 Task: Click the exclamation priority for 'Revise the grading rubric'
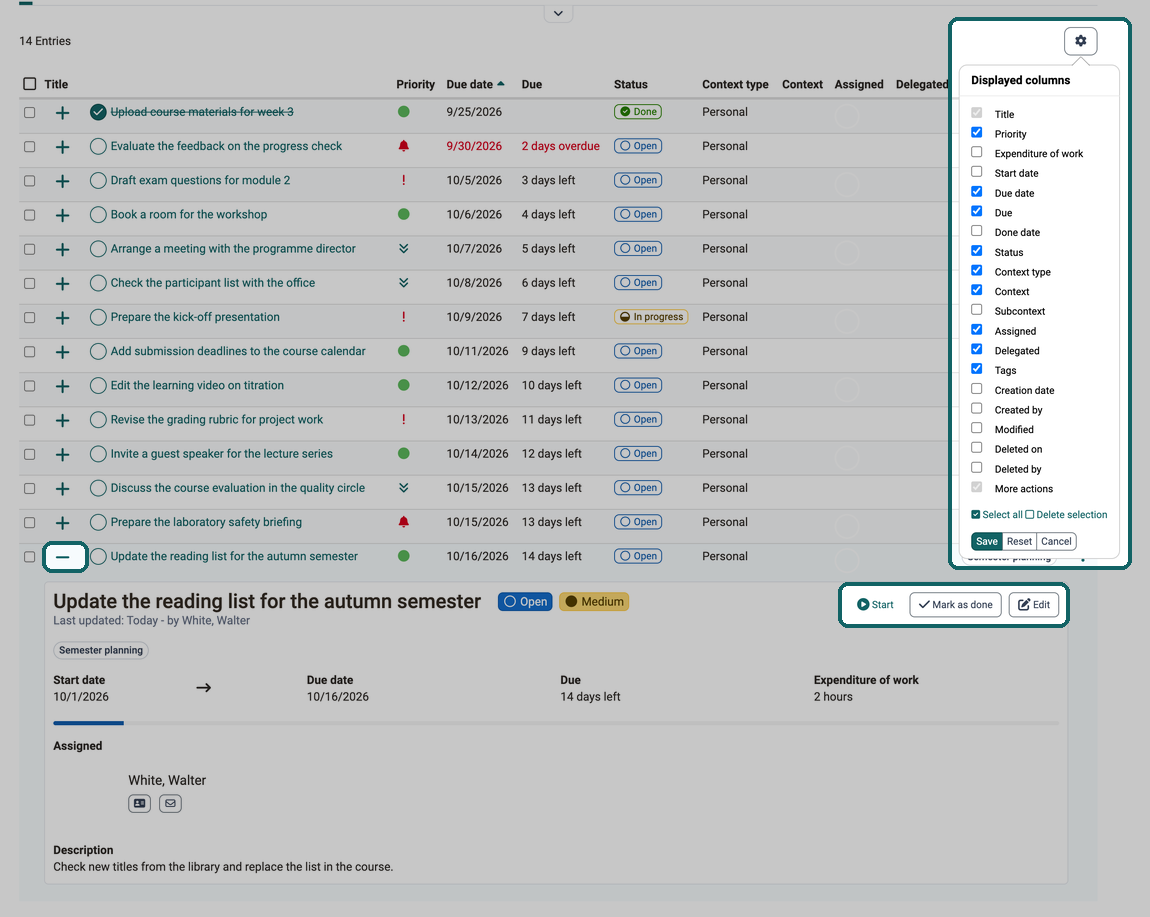coord(403,420)
